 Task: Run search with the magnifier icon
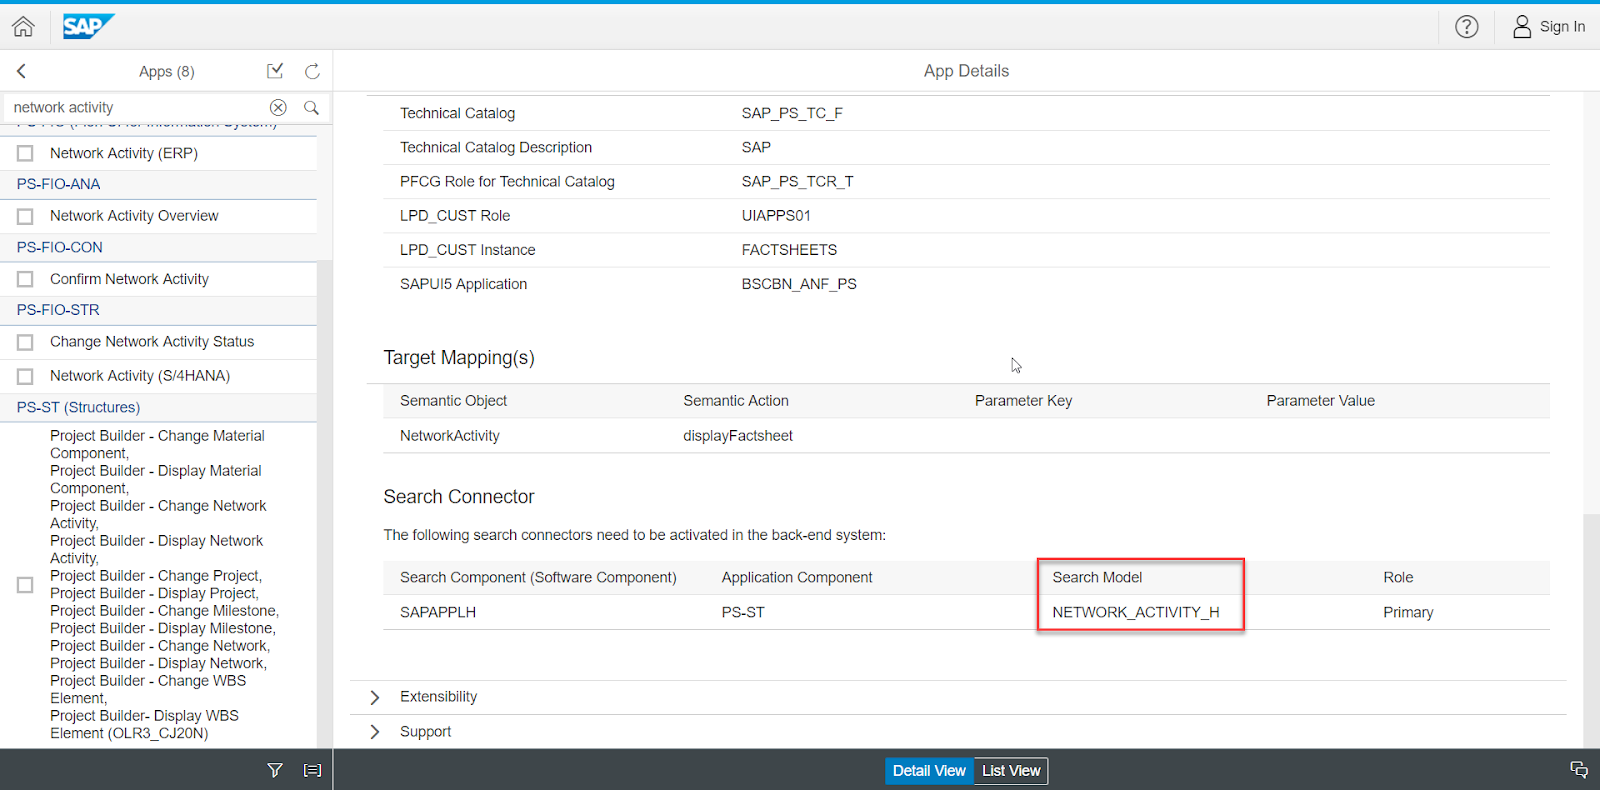click(x=311, y=107)
